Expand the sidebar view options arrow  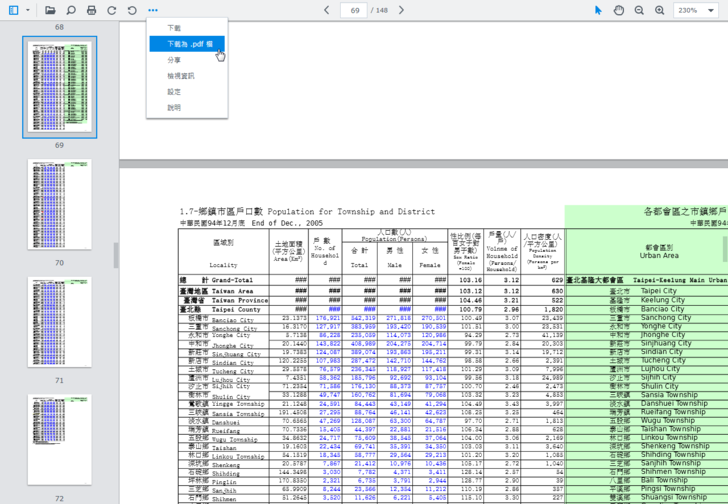pyautogui.click(x=28, y=10)
